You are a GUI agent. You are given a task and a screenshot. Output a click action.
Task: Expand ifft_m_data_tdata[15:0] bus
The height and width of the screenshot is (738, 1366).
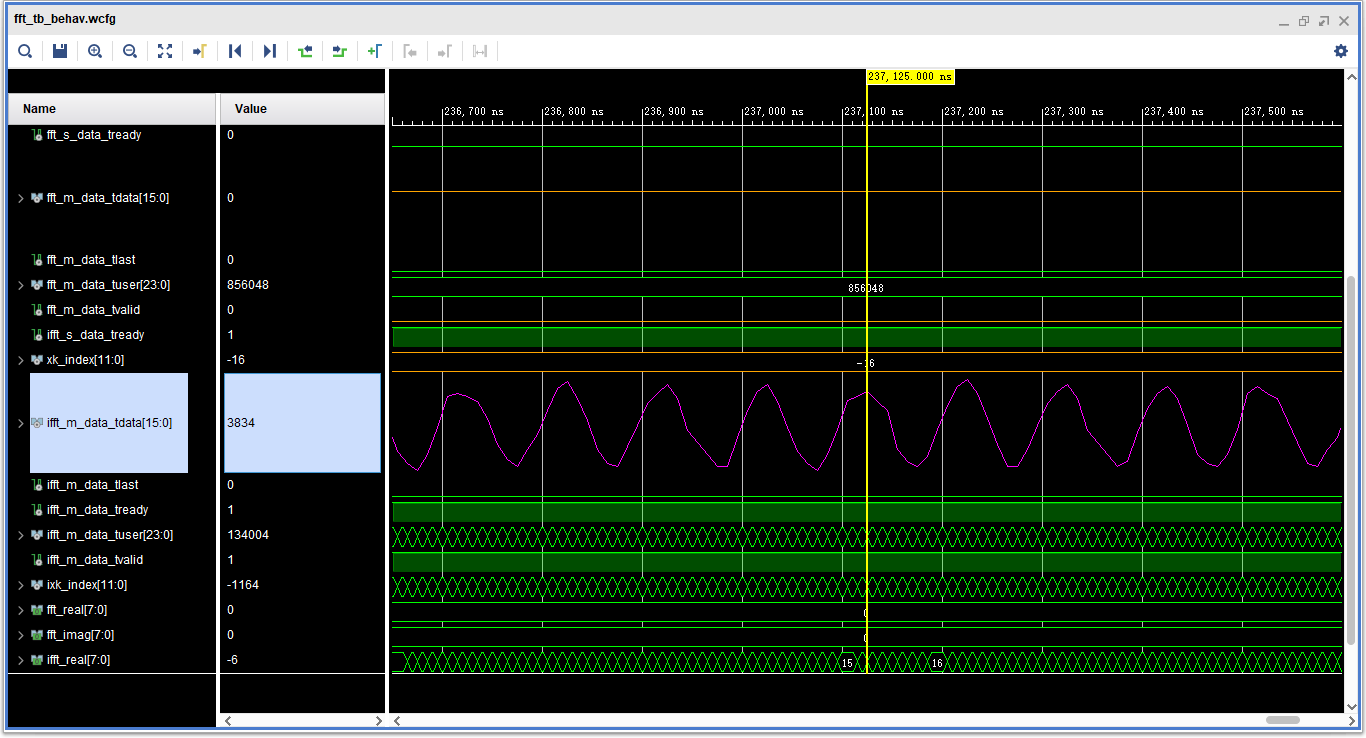coord(21,423)
